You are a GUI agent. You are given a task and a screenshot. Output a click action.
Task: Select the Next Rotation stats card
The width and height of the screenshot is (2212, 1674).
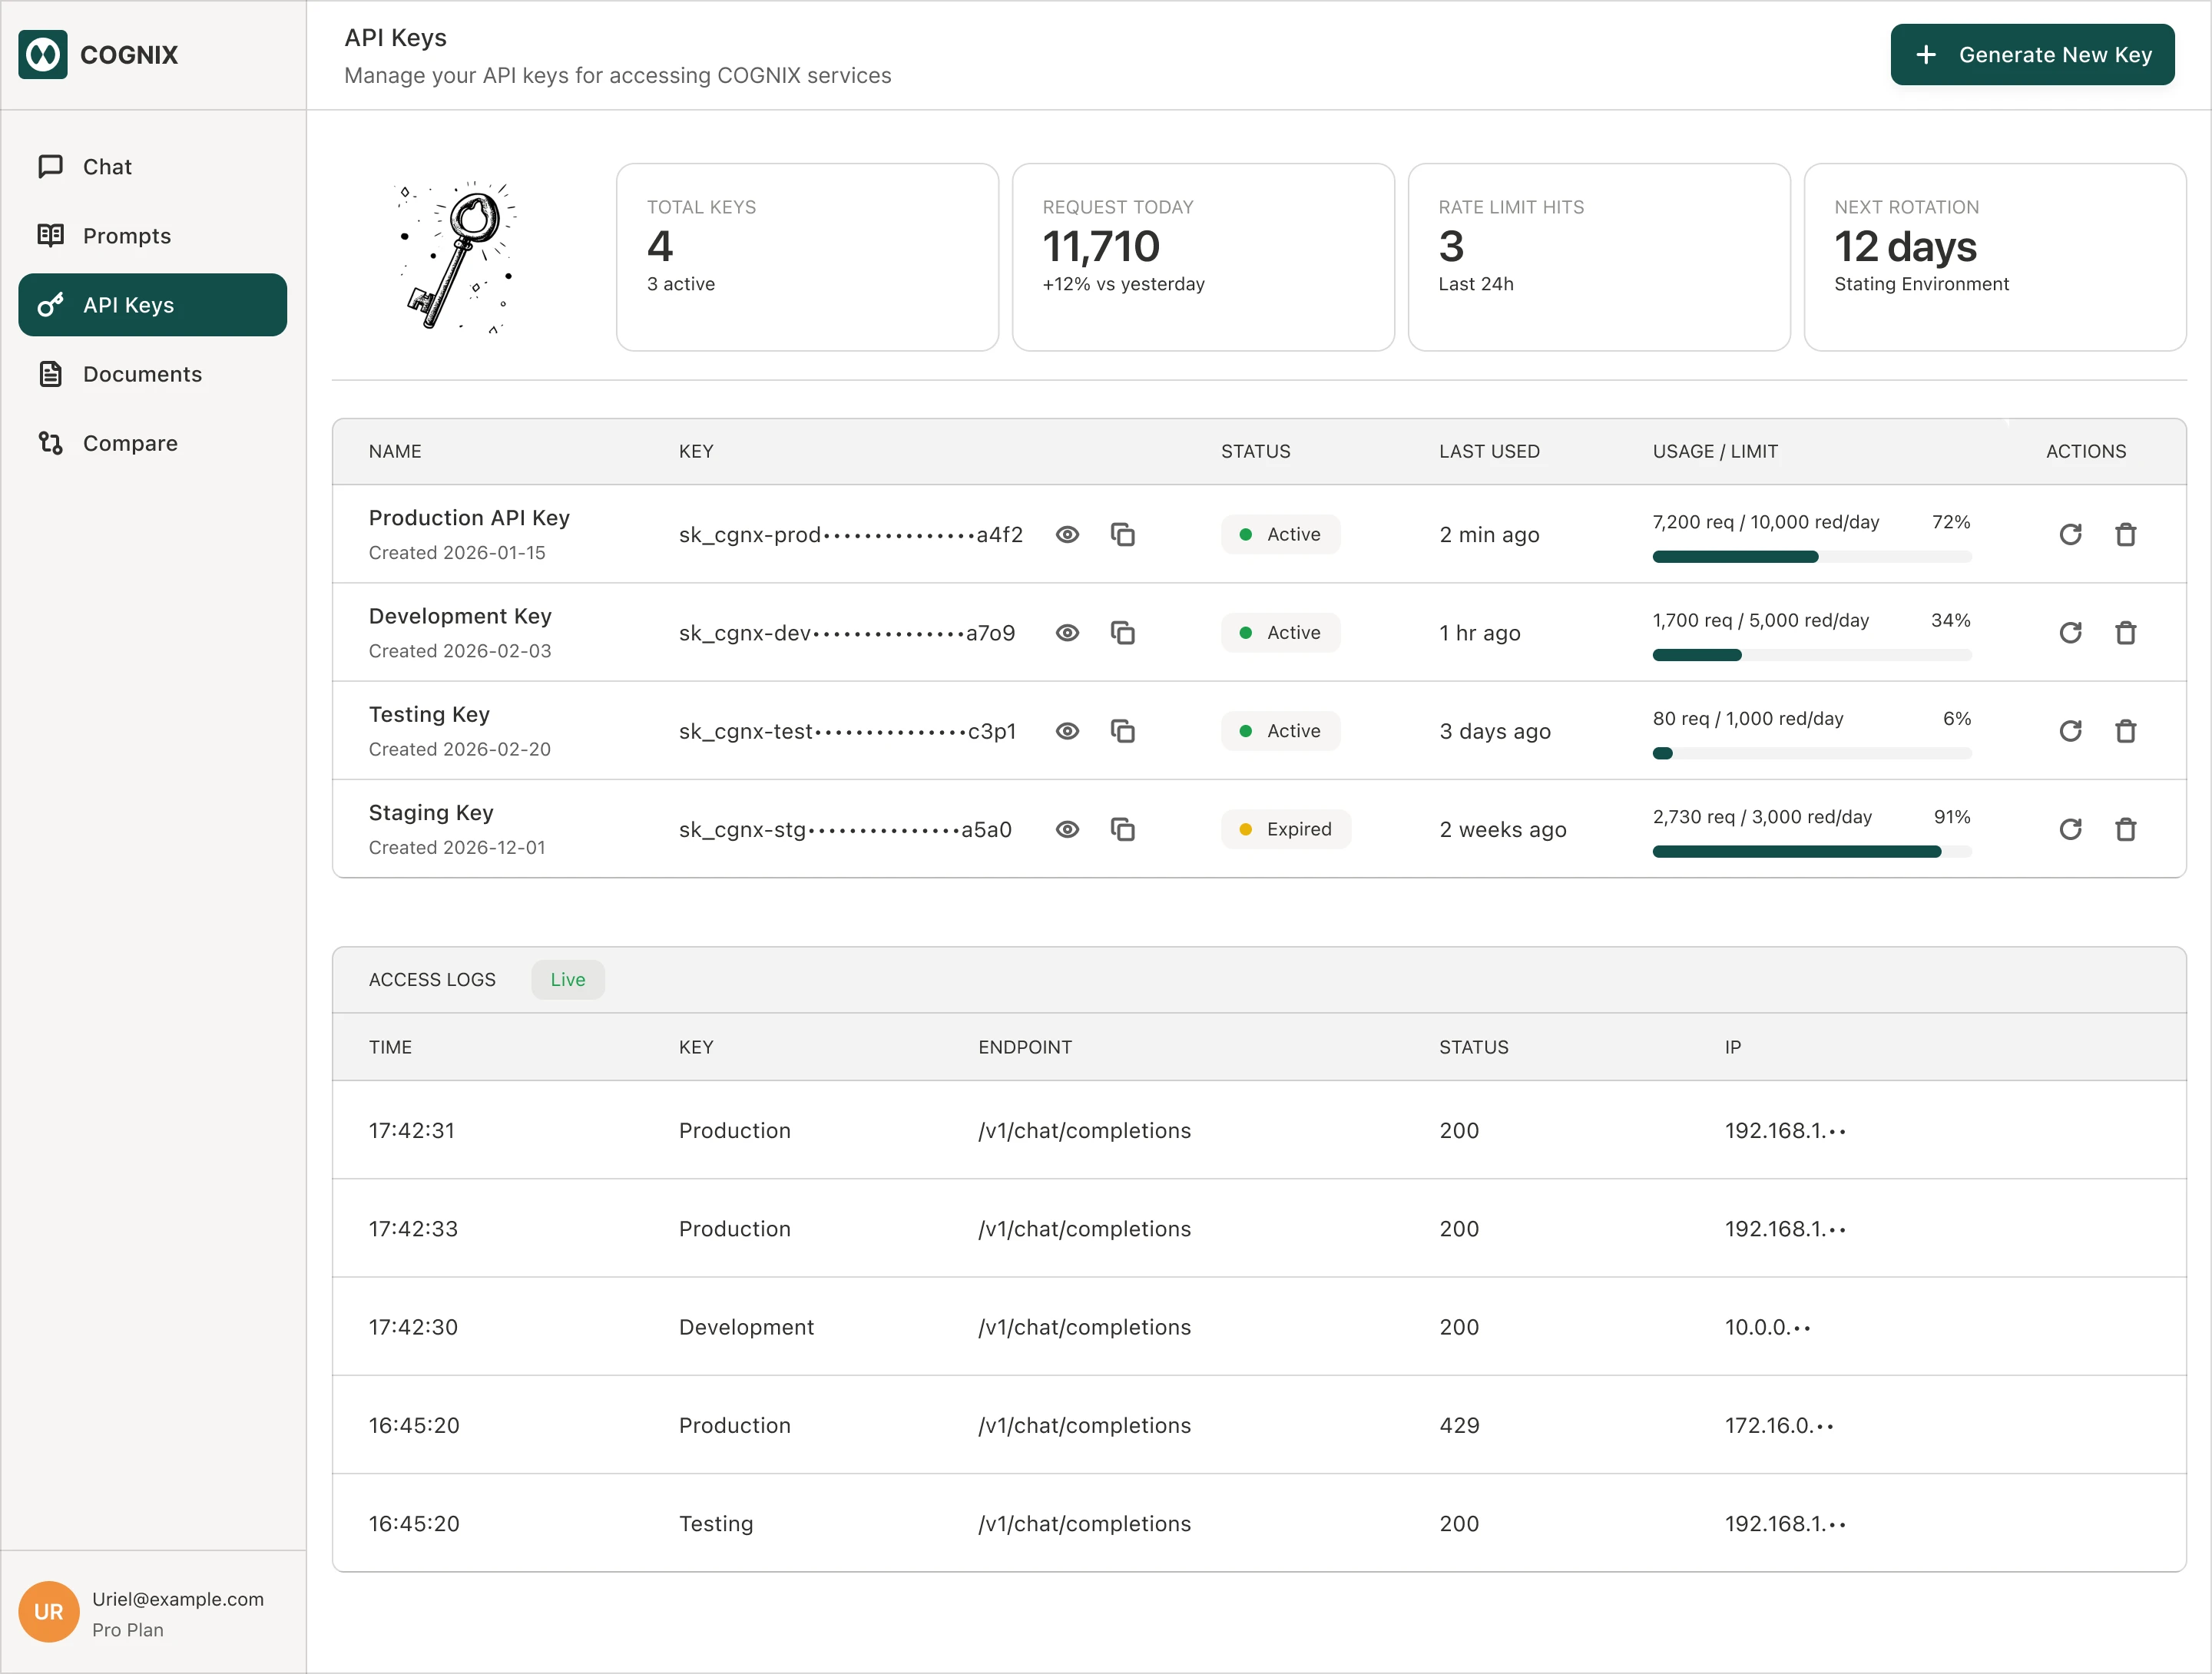coord(1994,257)
